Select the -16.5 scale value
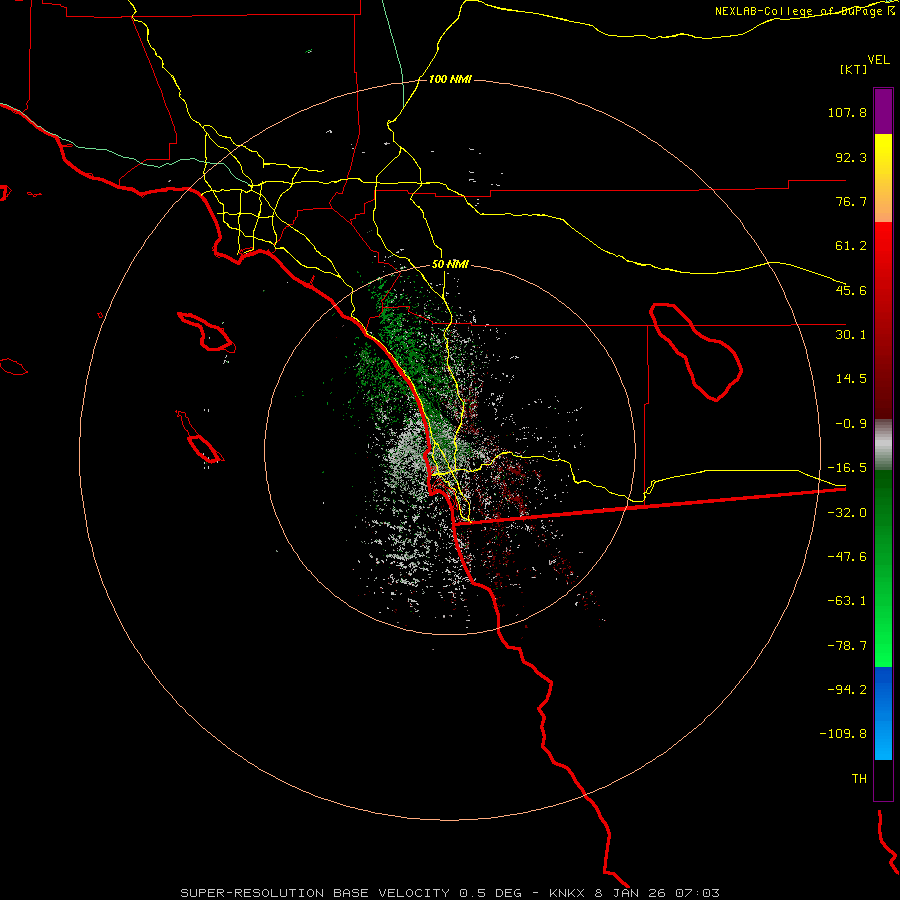The image size is (900, 900). pyautogui.click(x=847, y=468)
